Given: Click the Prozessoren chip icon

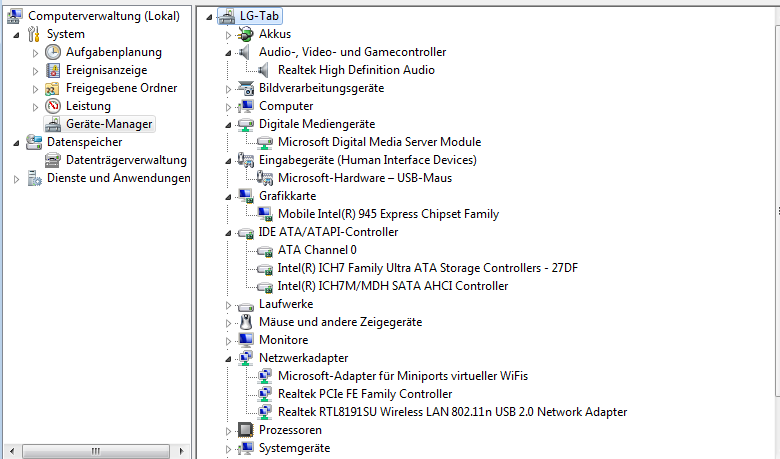Looking at the screenshot, I should pos(246,430).
